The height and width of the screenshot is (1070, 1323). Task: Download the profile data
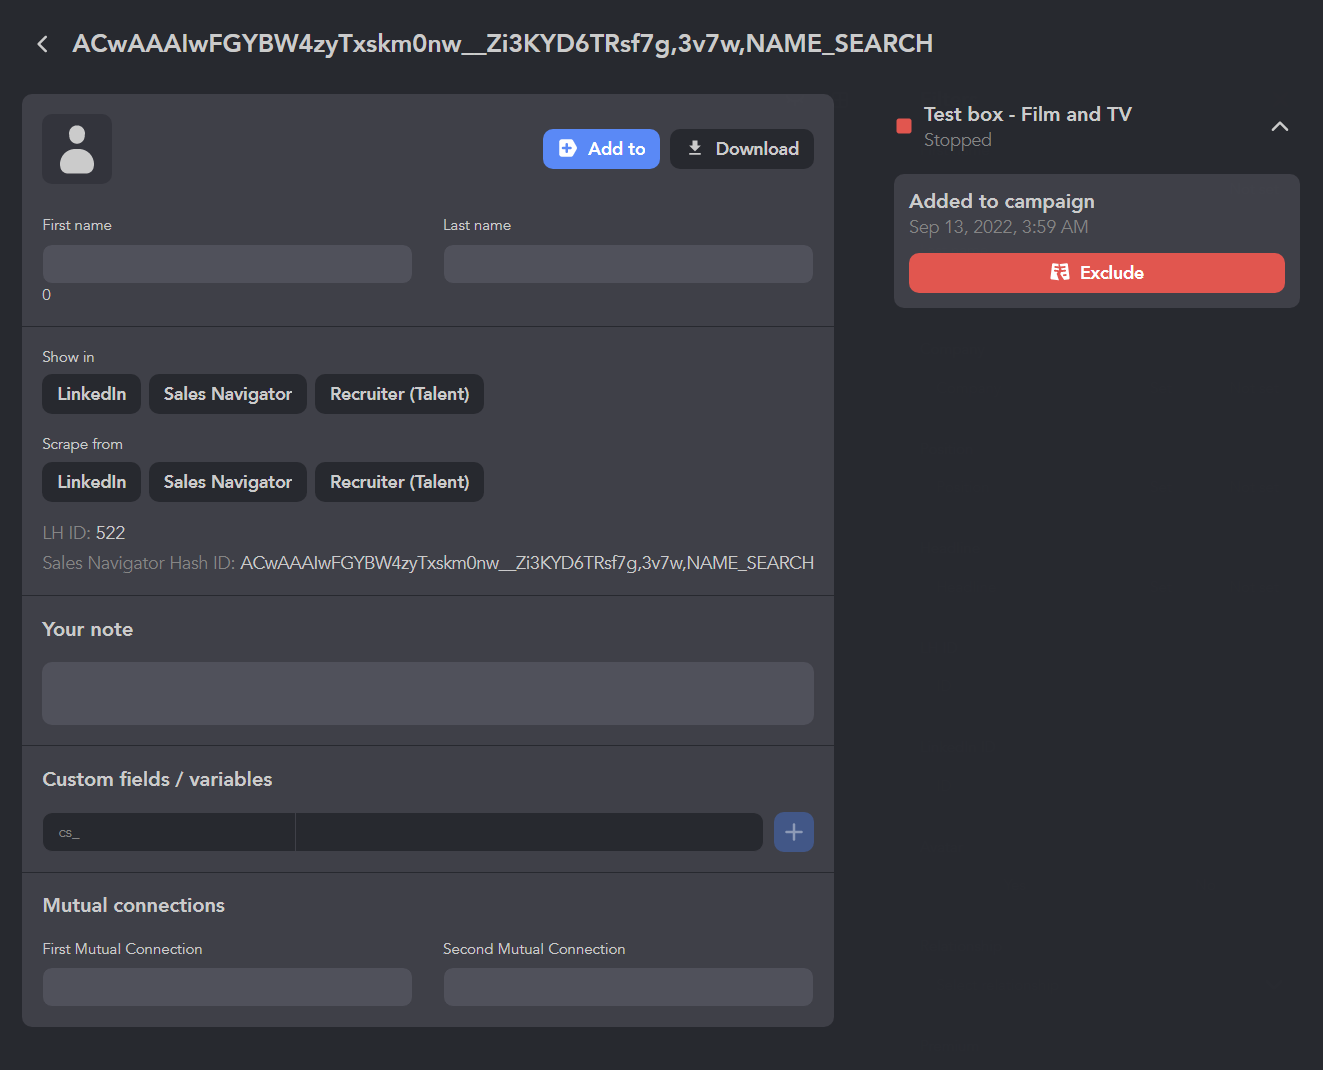click(x=742, y=149)
